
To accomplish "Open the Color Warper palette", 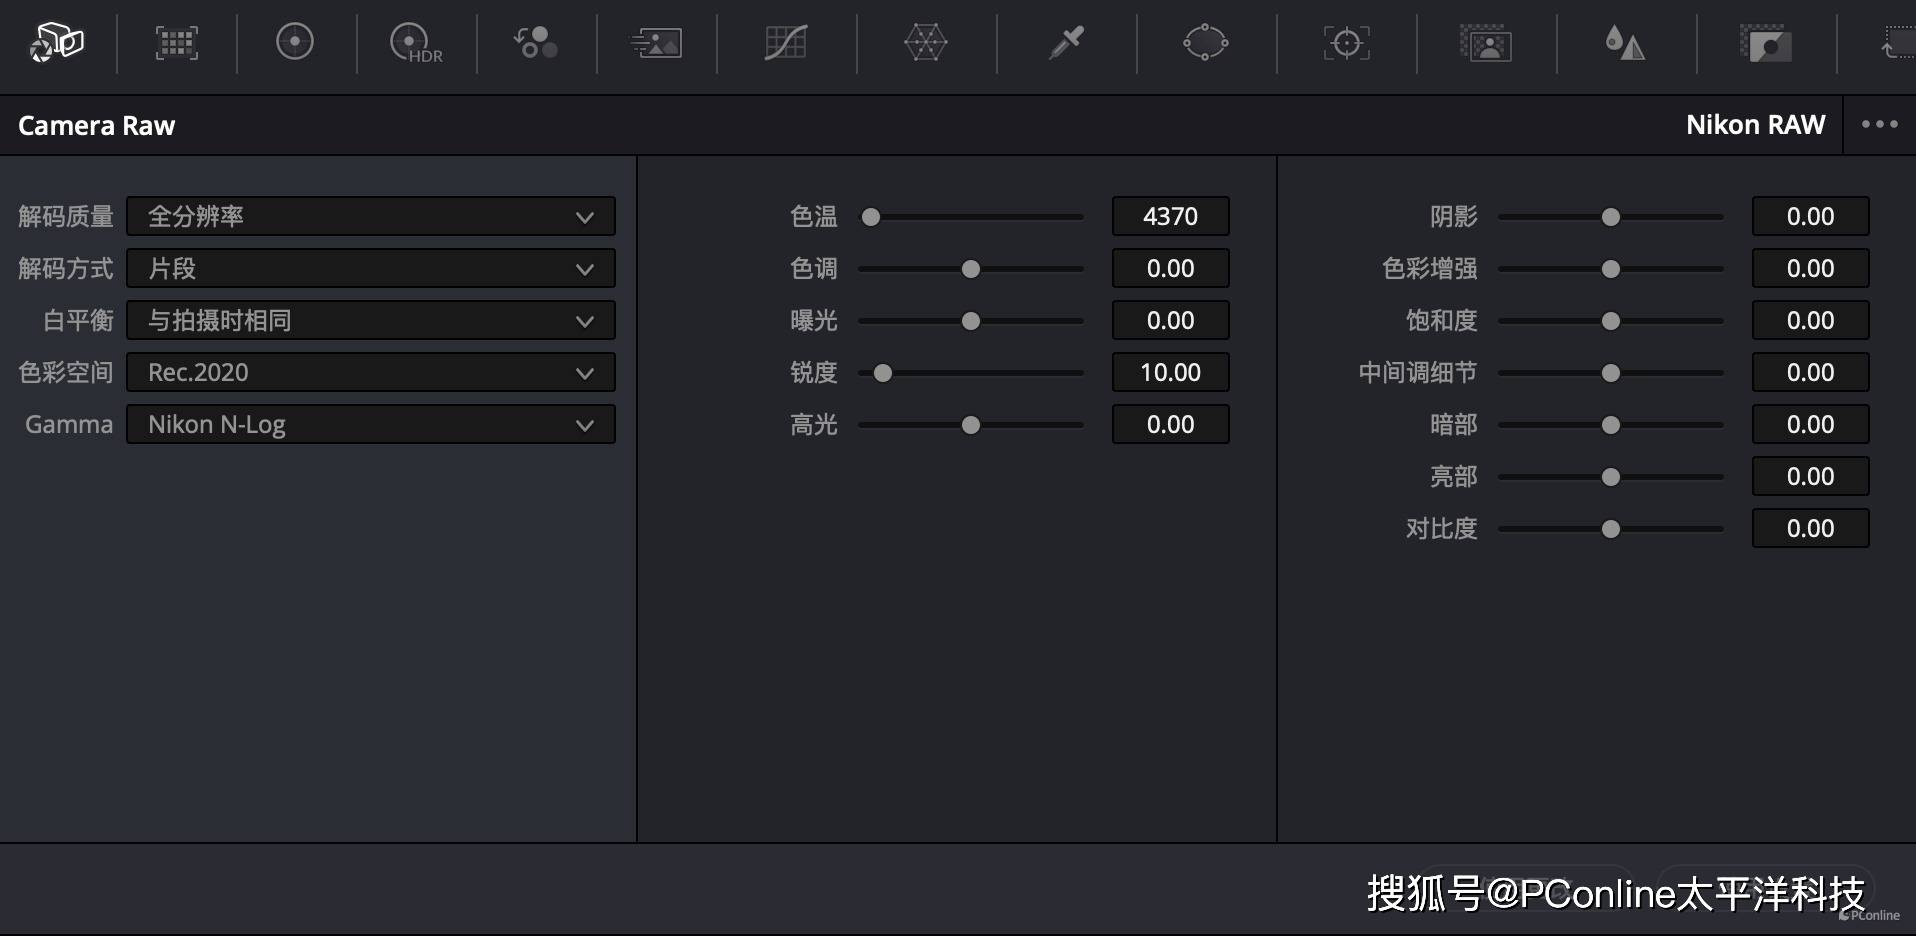I will pyautogui.click(x=925, y=43).
